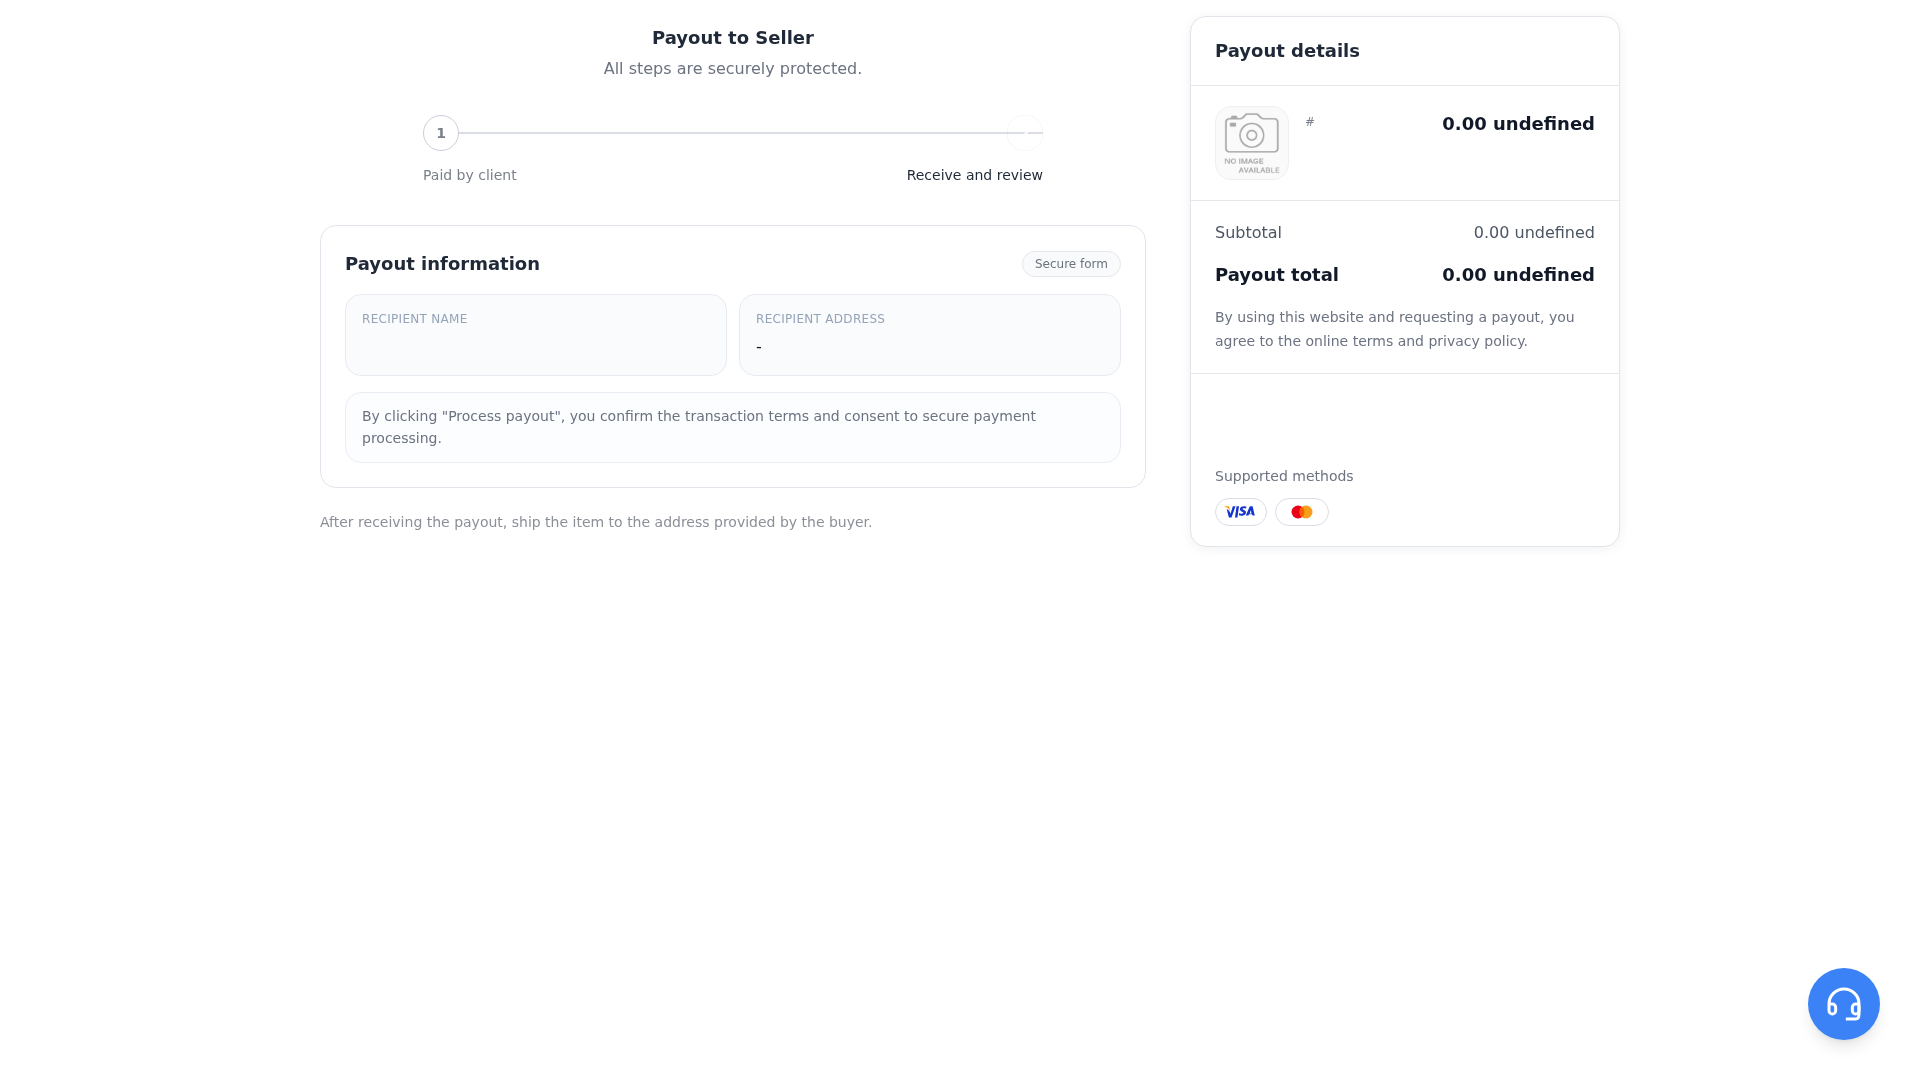Click the Recipient Name field
Viewport: 1920px width, 1080px height.
tap(536, 335)
